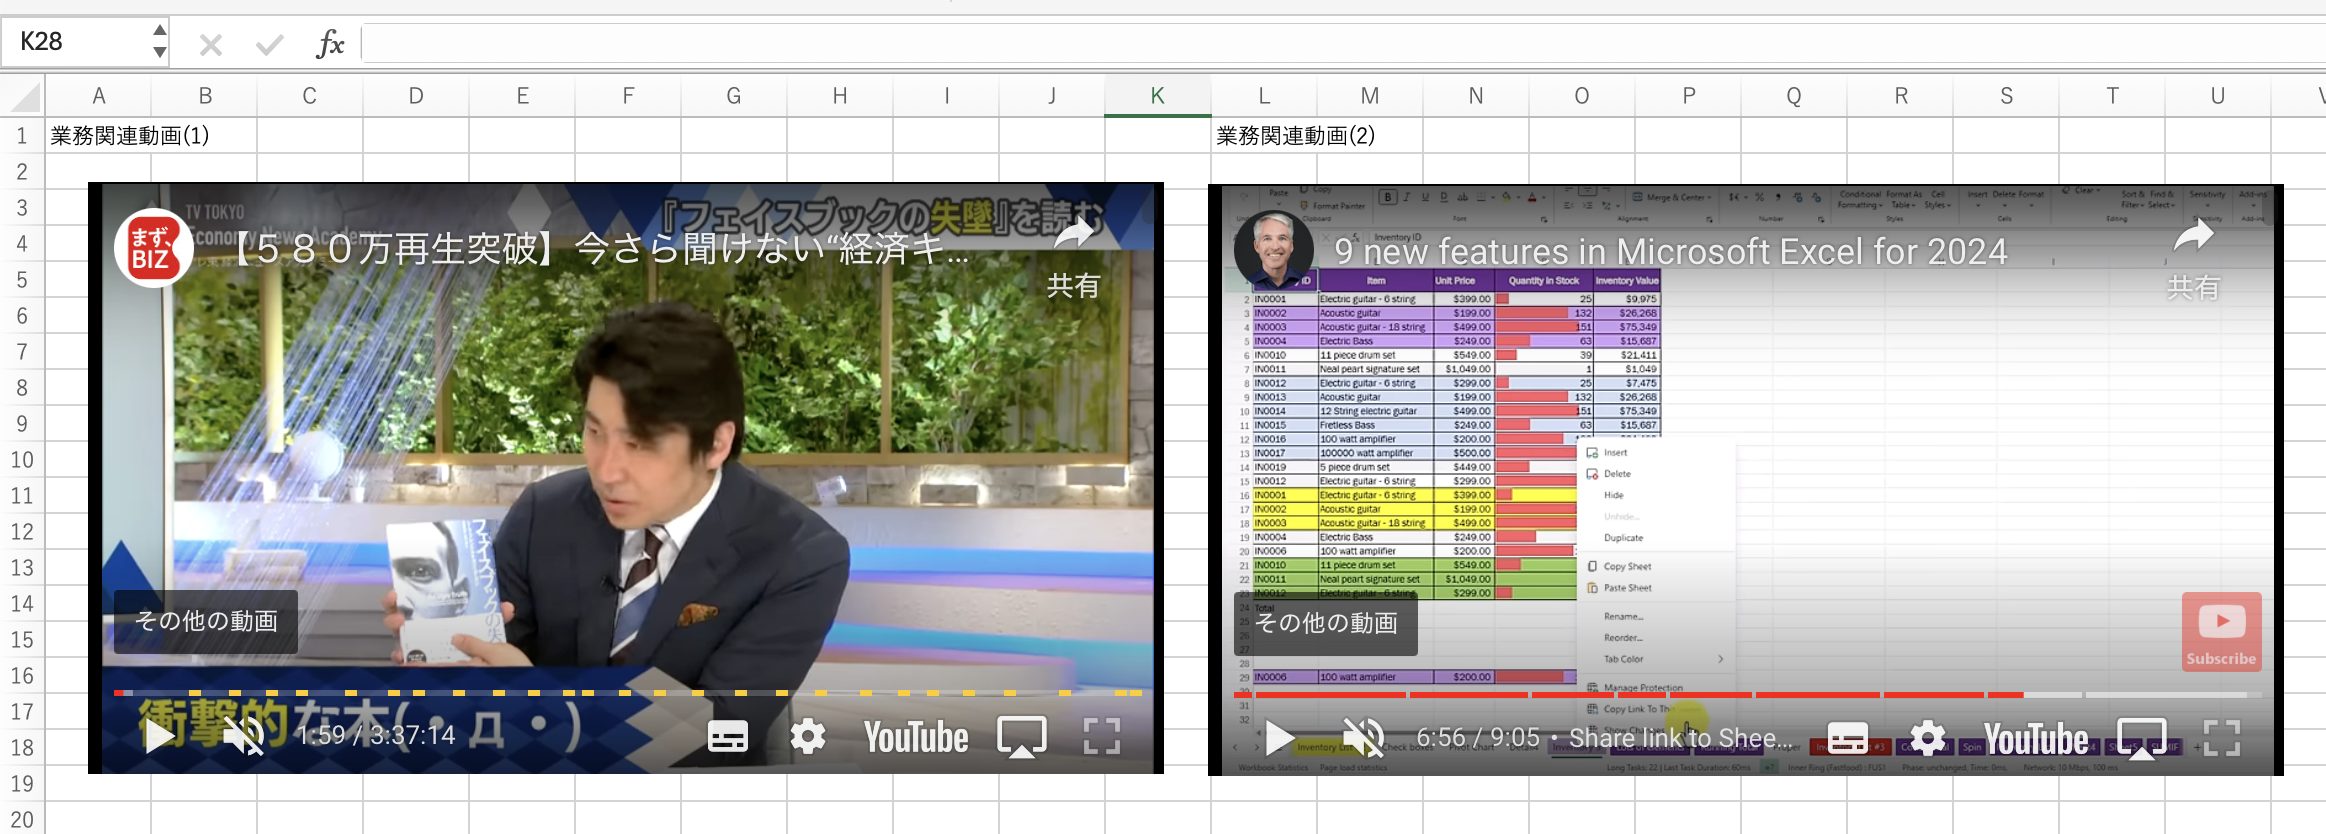
Task: Open settings gear on the second video
Action: 1928,739
